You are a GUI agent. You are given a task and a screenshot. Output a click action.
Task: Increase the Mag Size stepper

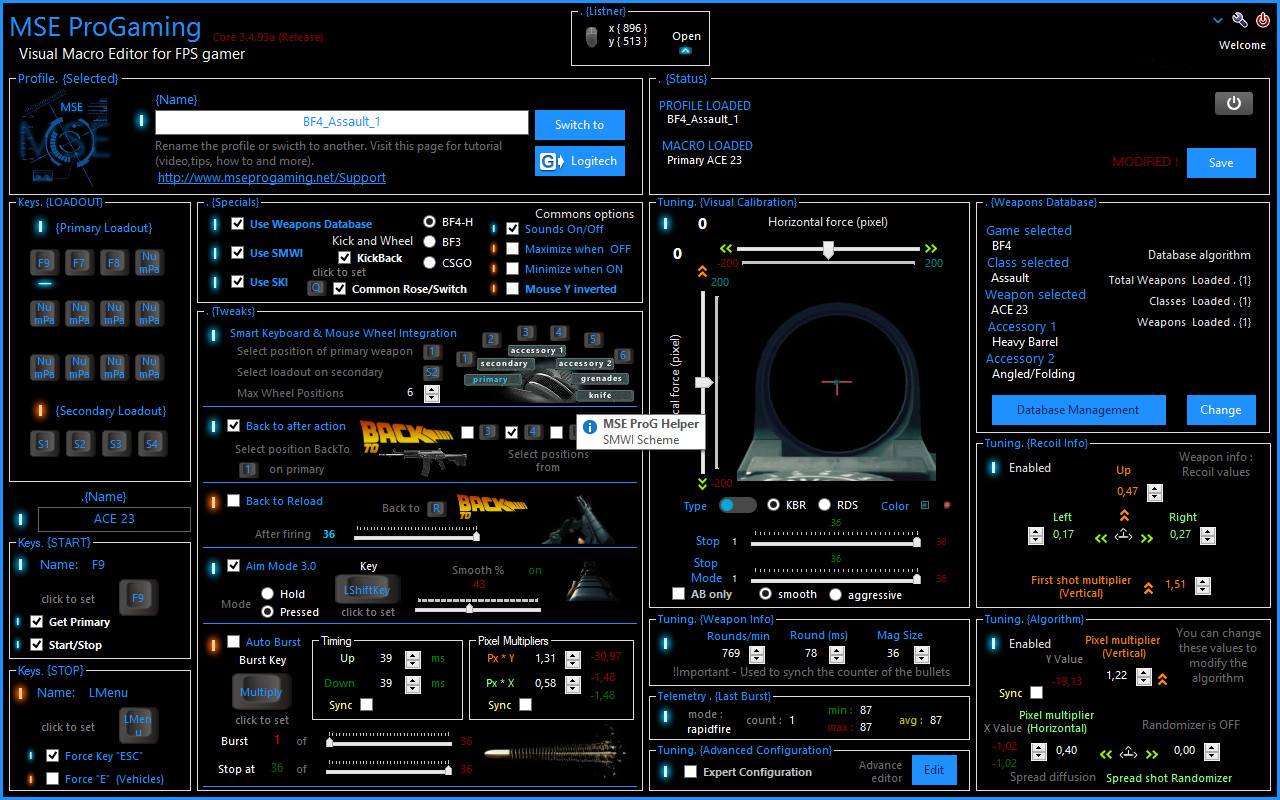pyautogui.click(x=921, y=649)
